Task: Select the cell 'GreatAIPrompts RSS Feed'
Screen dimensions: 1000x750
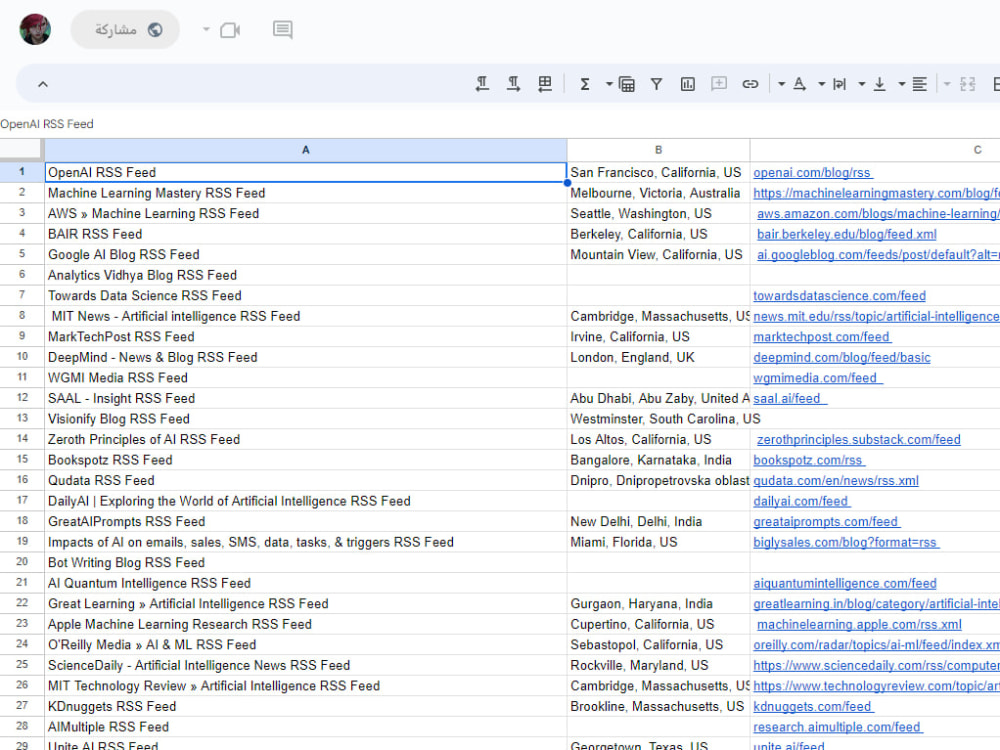Action: point(305,522)
